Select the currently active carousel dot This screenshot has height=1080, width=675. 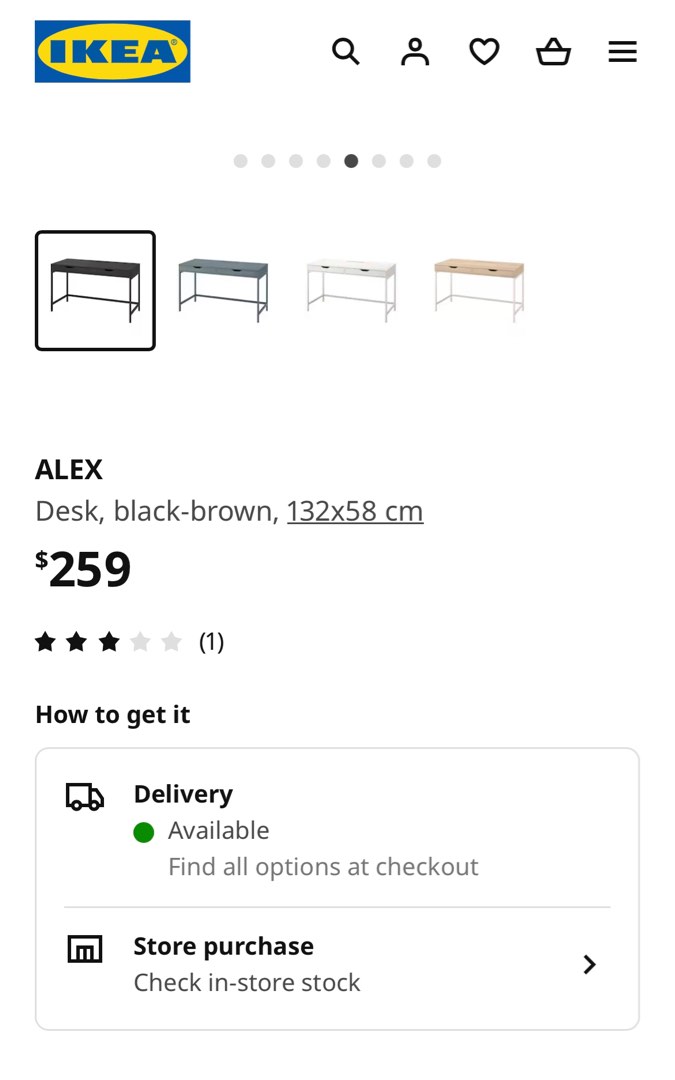coord(351,160)
